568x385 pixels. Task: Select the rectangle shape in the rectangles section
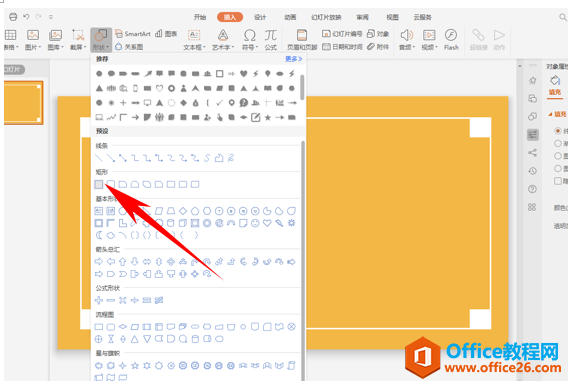coord(99,184)
